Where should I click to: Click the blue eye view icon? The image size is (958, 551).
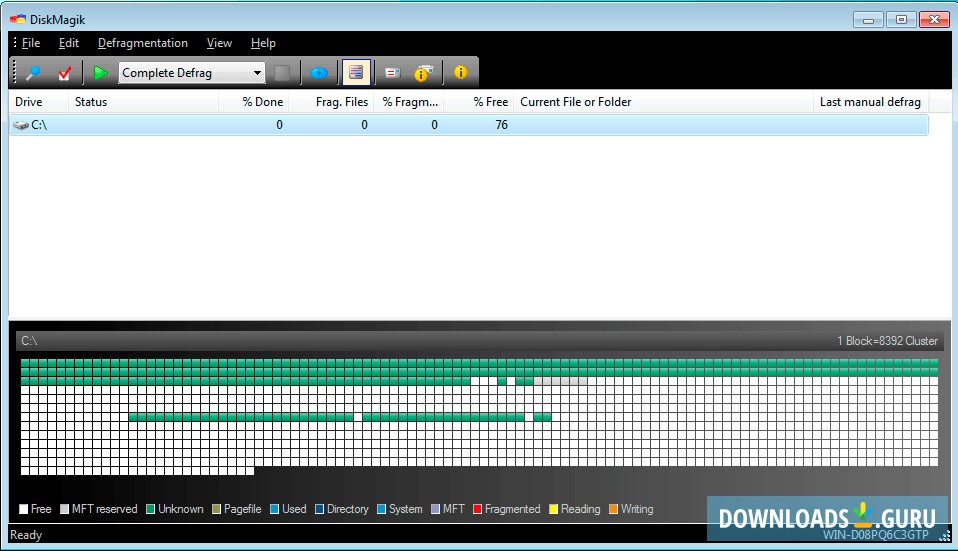(319, 73)
